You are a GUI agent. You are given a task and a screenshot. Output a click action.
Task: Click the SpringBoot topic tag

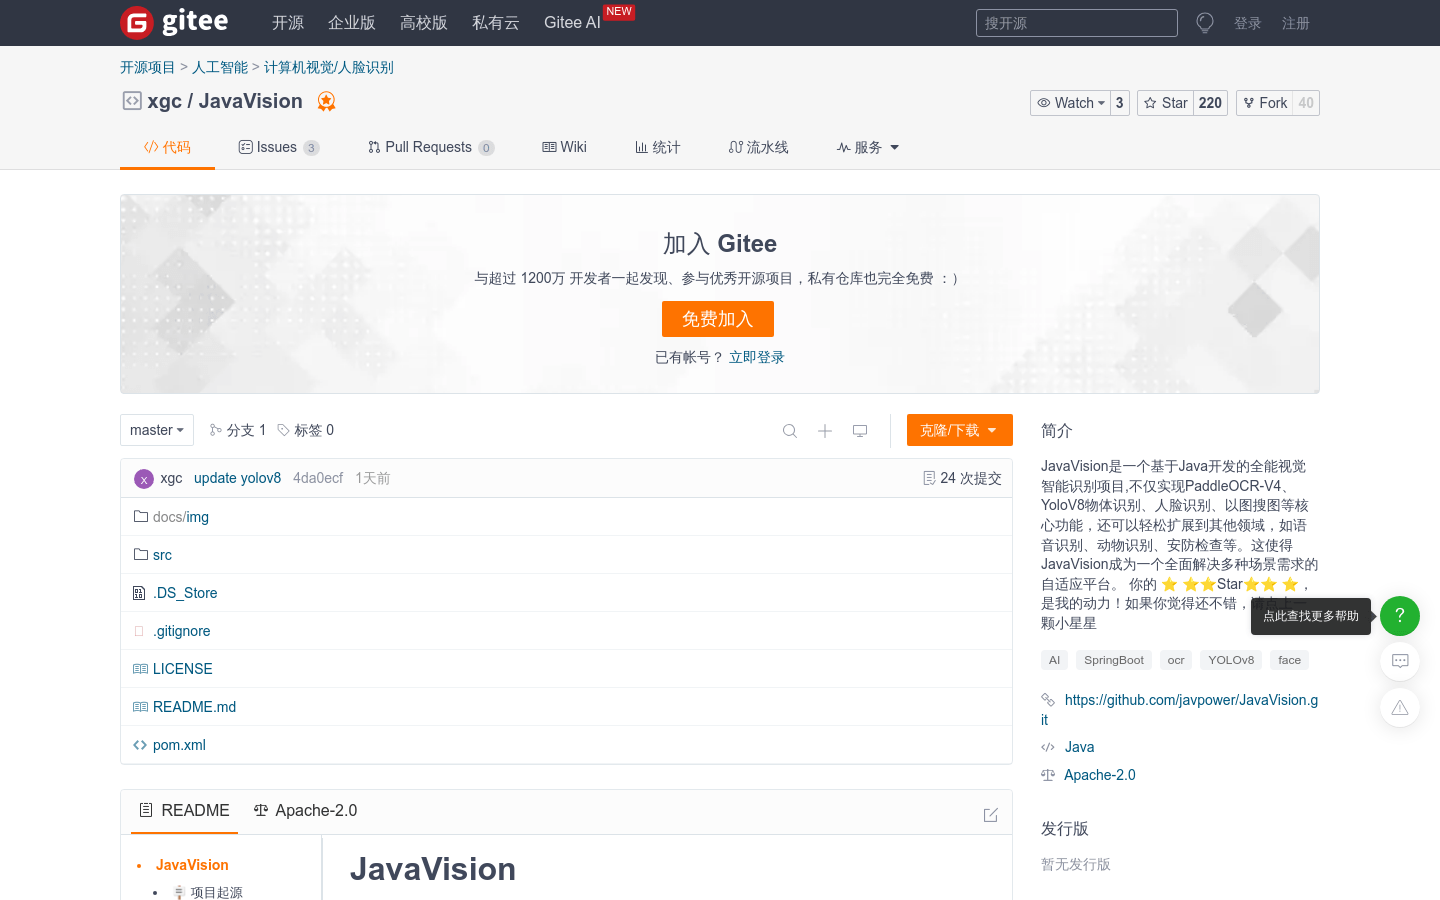pos(1114,660)
